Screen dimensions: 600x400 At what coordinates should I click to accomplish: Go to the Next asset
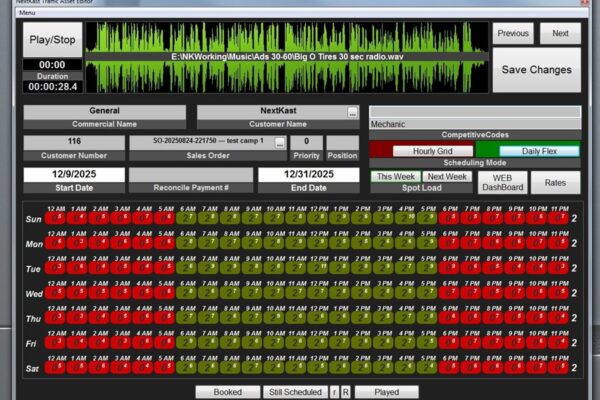pyautogui.click(x=560, y=33)
